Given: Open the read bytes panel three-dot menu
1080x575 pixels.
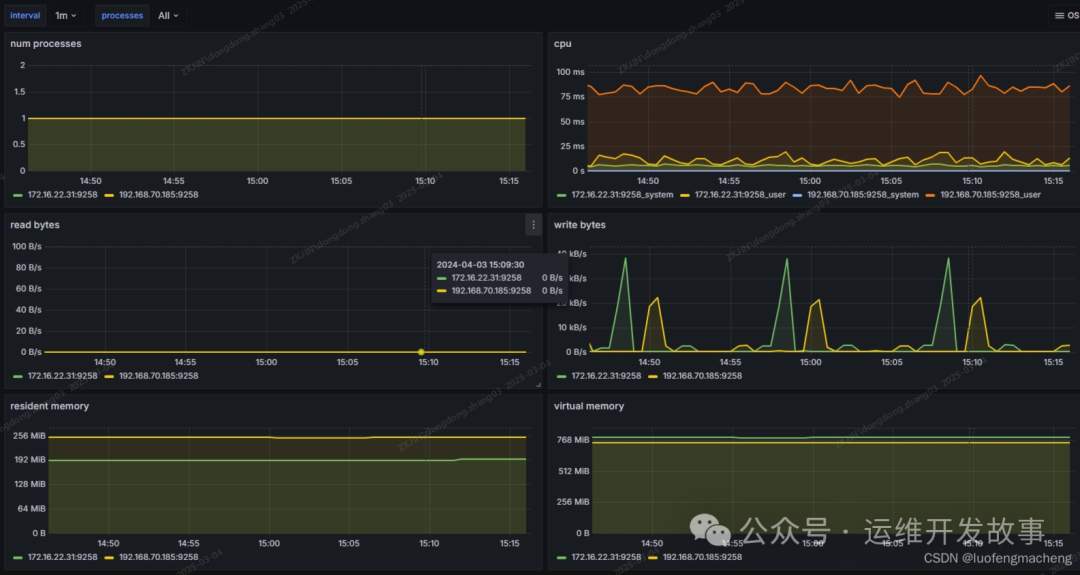Looking at the screenshot, I should (533, 224).
